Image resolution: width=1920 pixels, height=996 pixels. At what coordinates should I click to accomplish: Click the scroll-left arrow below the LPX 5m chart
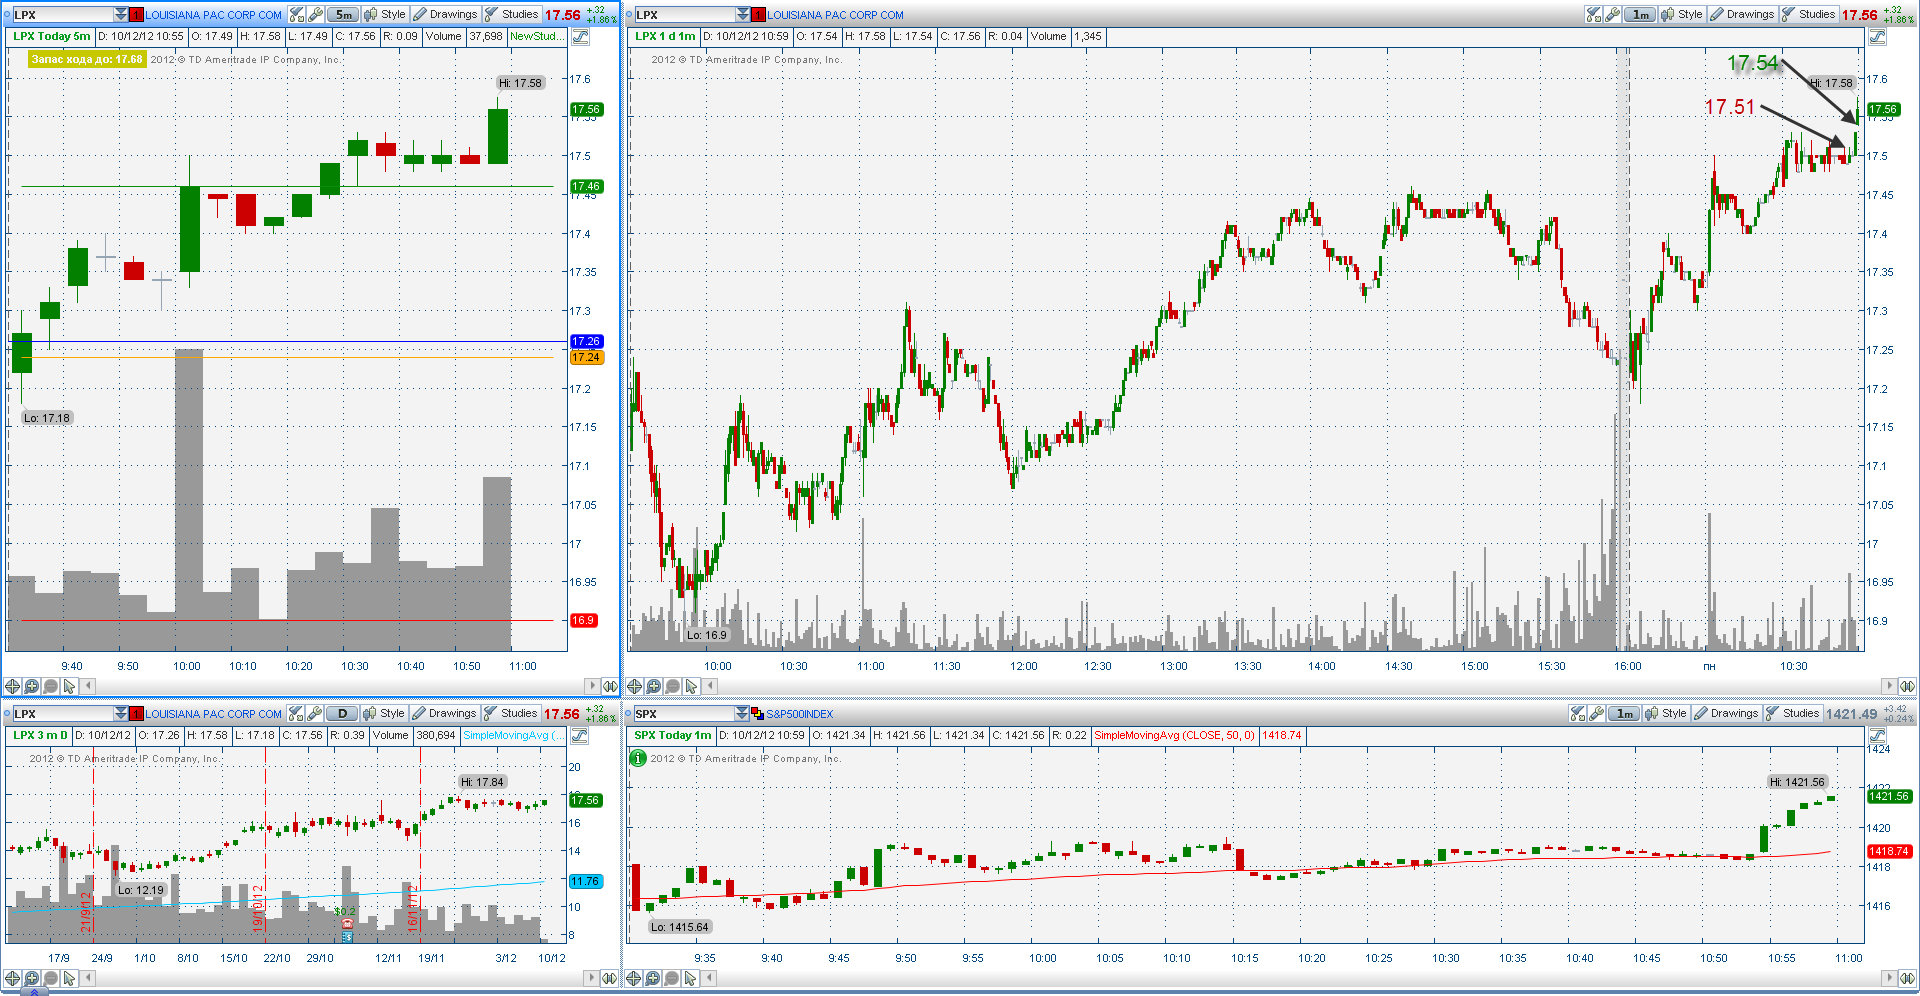tap(88, 686)
